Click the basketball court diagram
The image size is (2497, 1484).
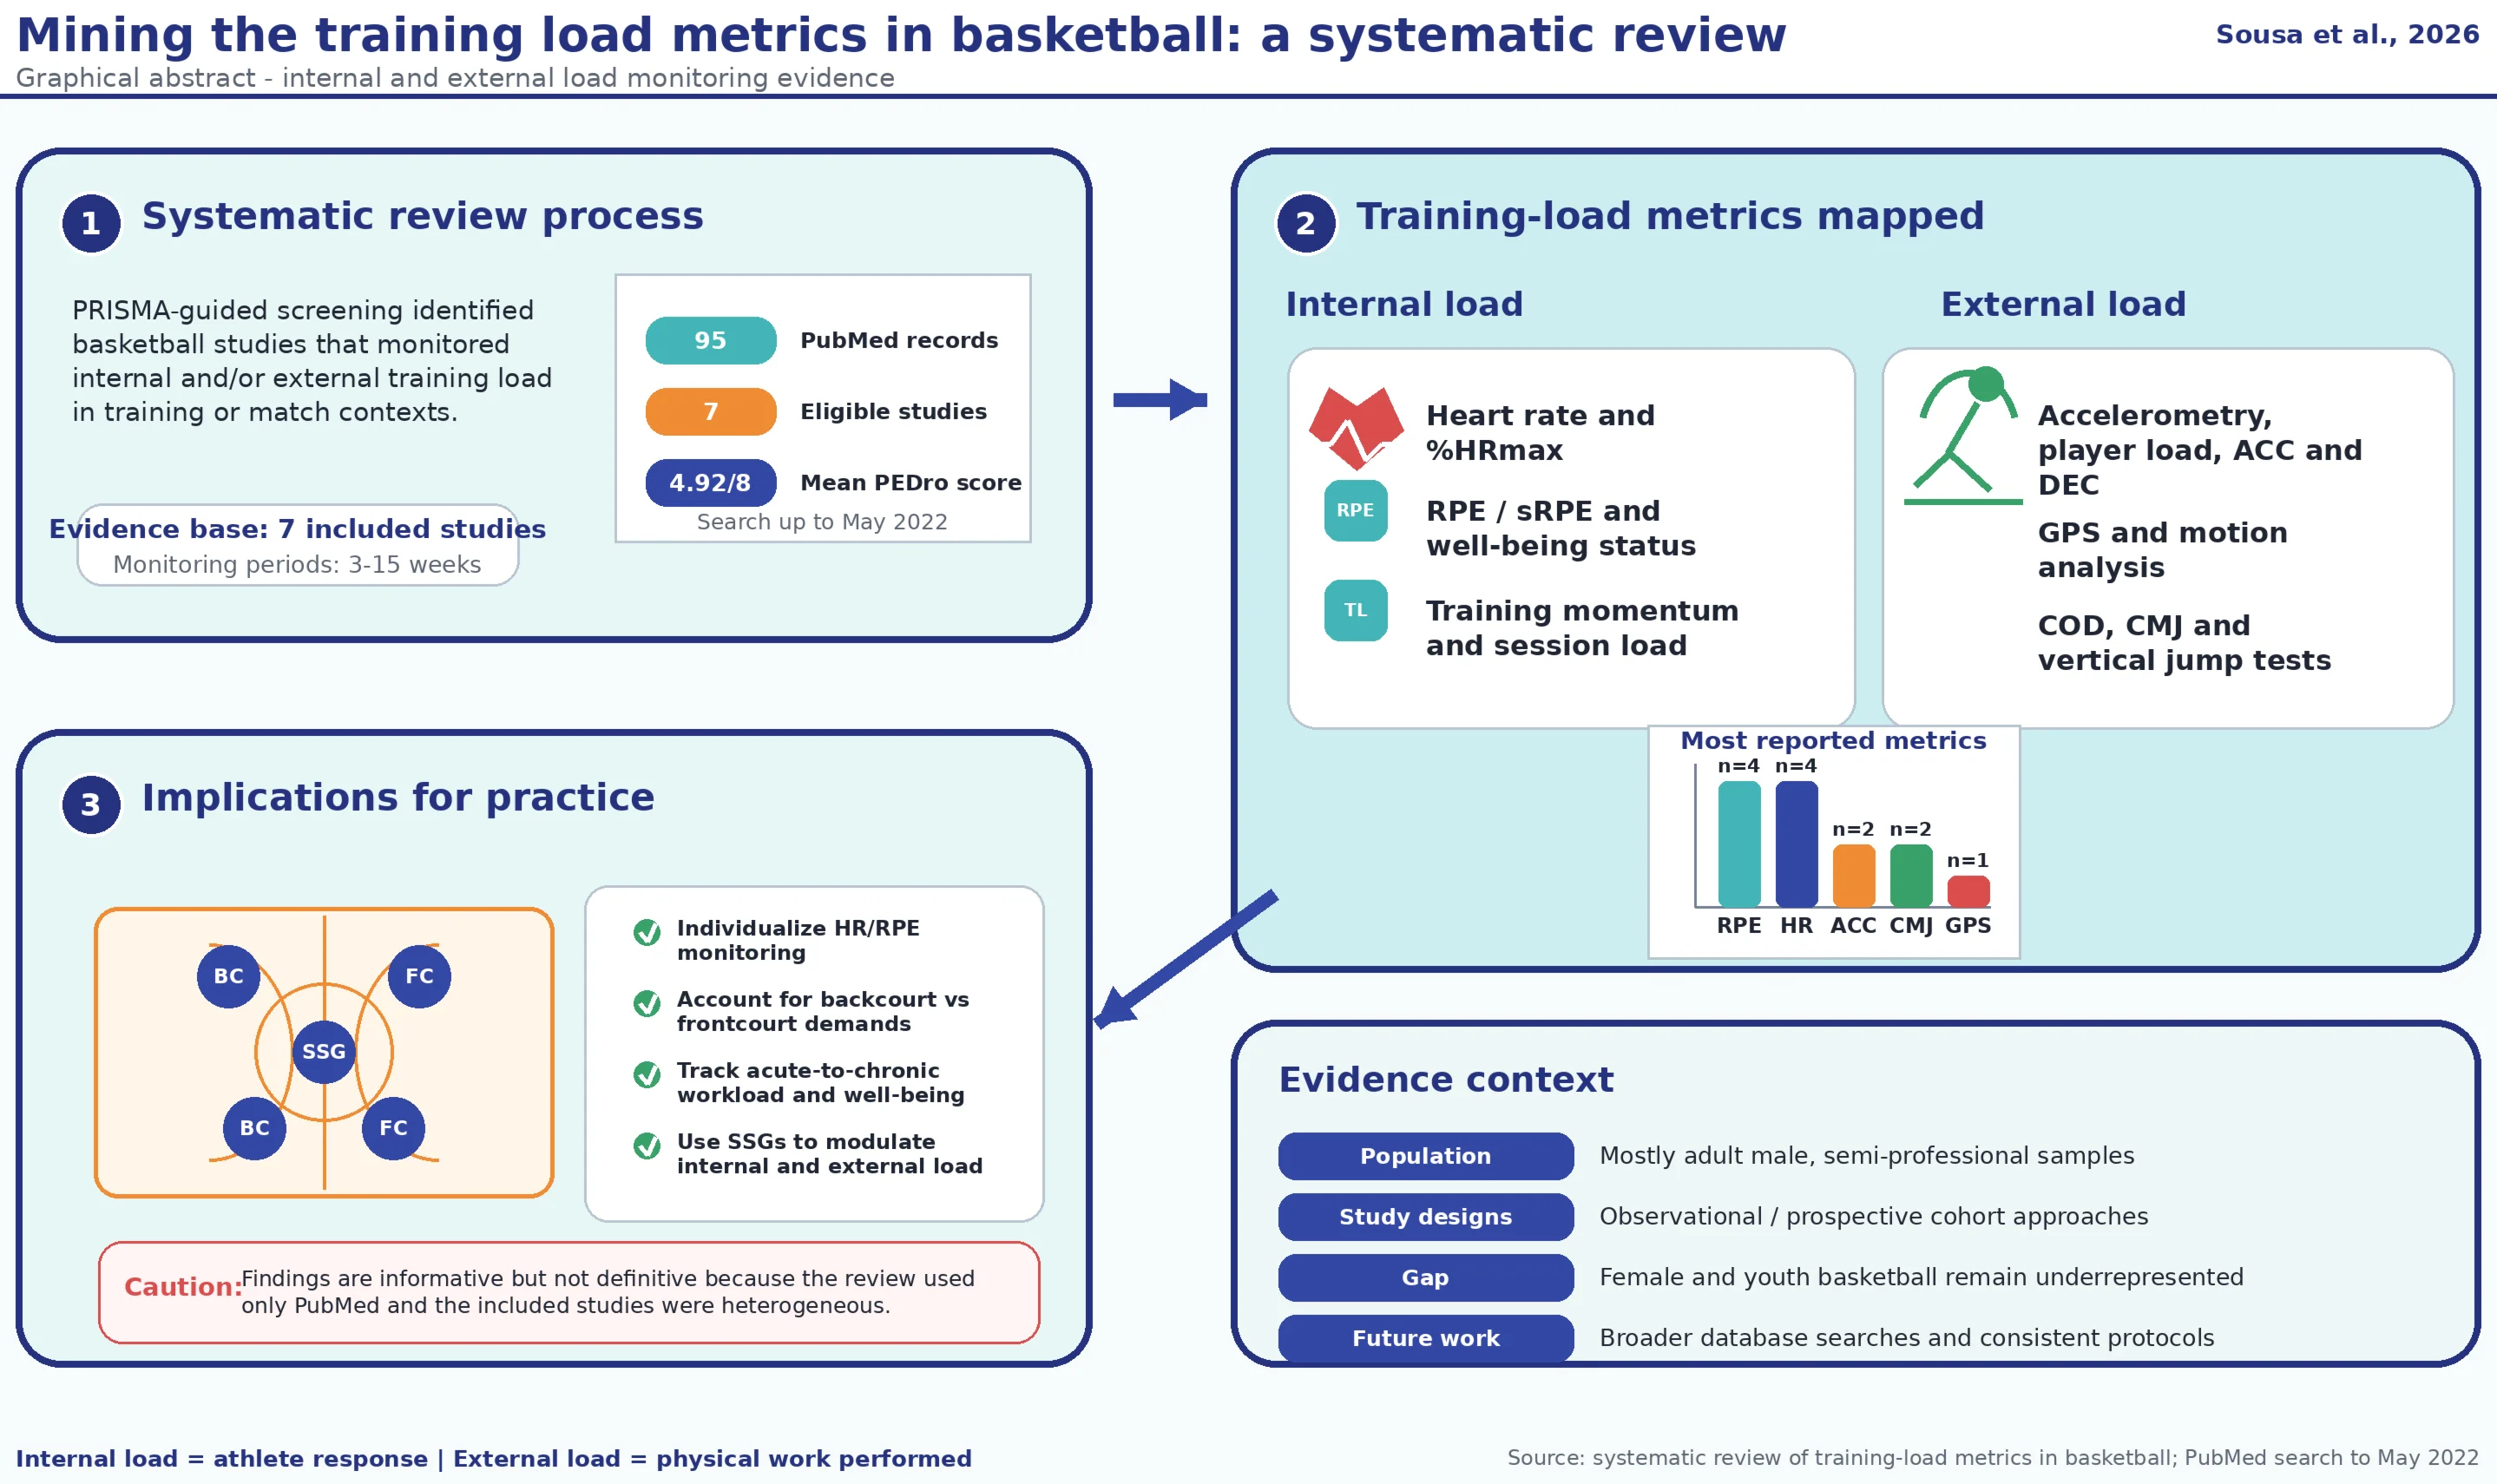click(324, 1052)
